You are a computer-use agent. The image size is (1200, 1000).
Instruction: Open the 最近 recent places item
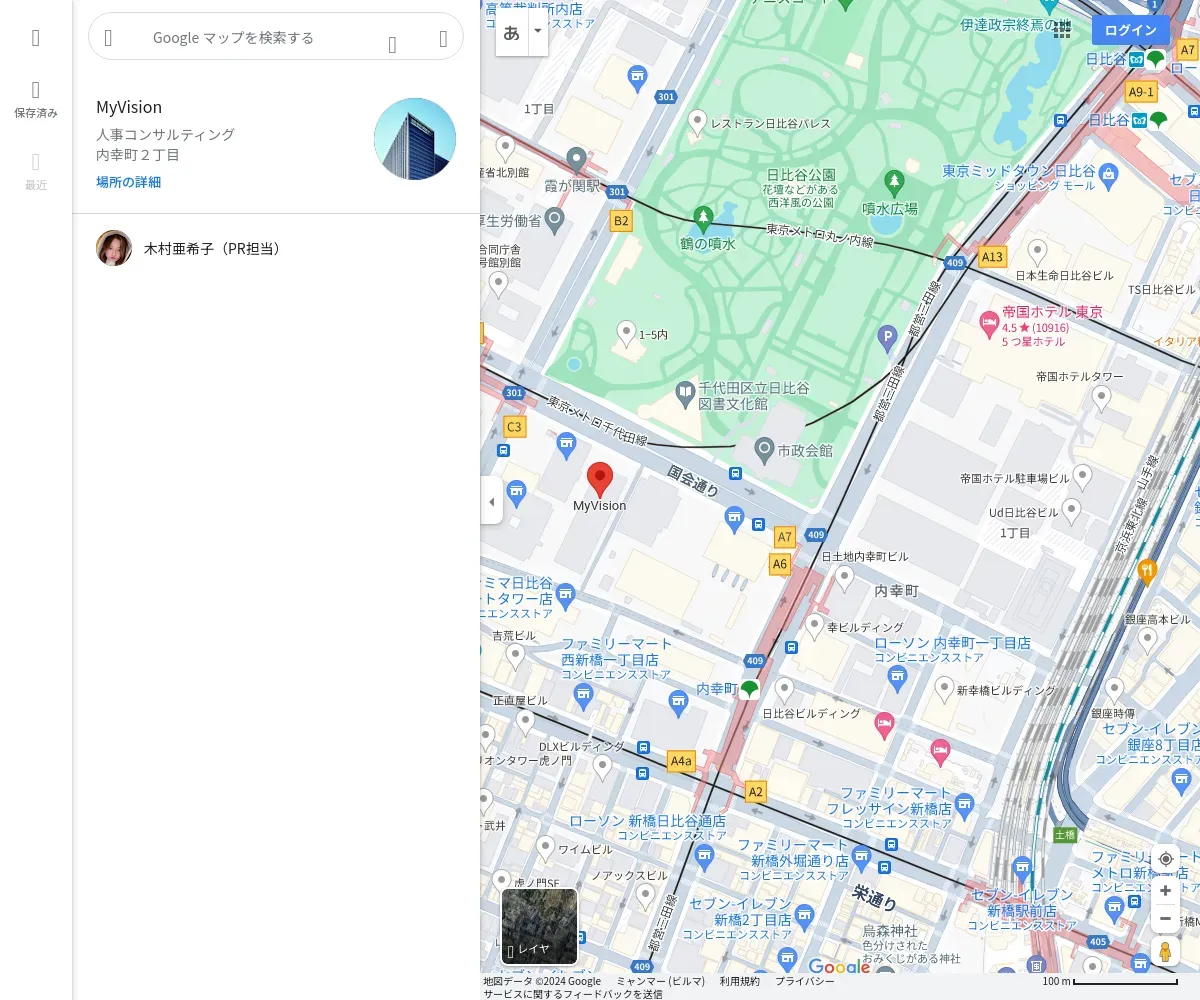(x=36, y=172)
